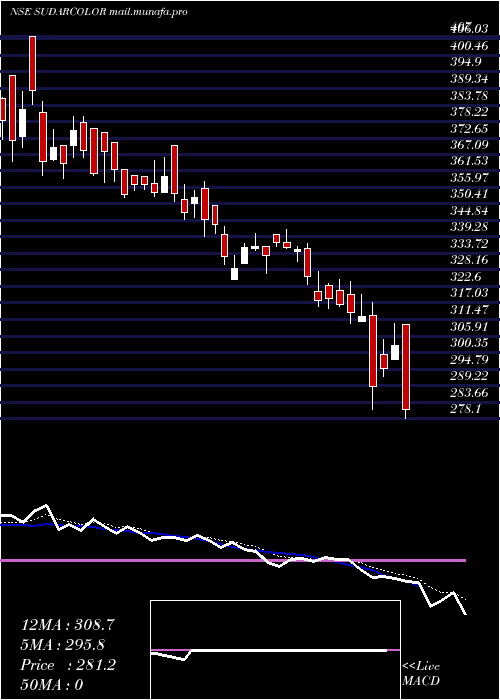This screenshot has height=700, width=500.
Task: Click the 372.65 price label
Action: click(470, 128)
